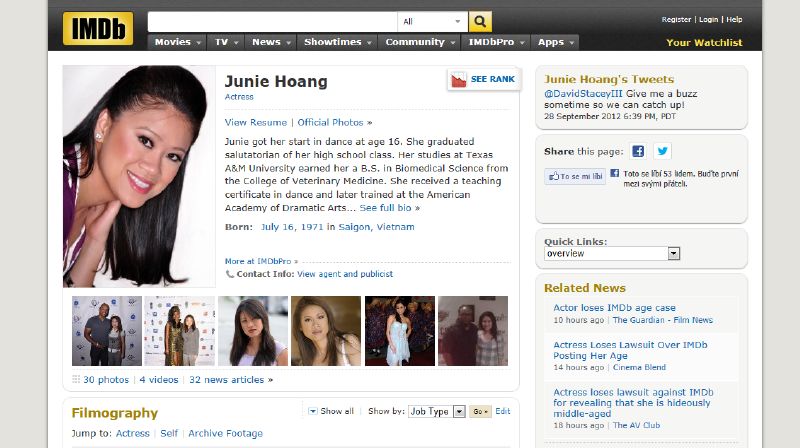
Task: Go to the IMDb logo home link
Action: pos(98,29)
